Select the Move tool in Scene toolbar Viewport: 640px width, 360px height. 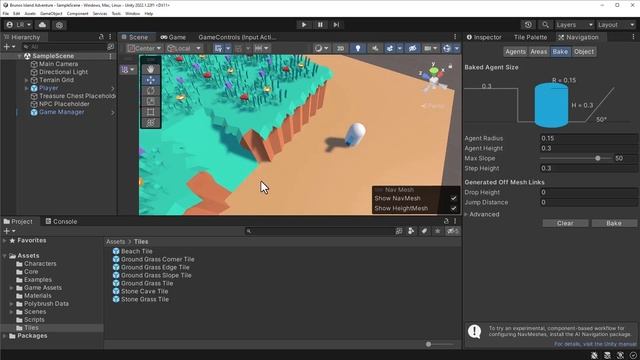click(151, 80)
